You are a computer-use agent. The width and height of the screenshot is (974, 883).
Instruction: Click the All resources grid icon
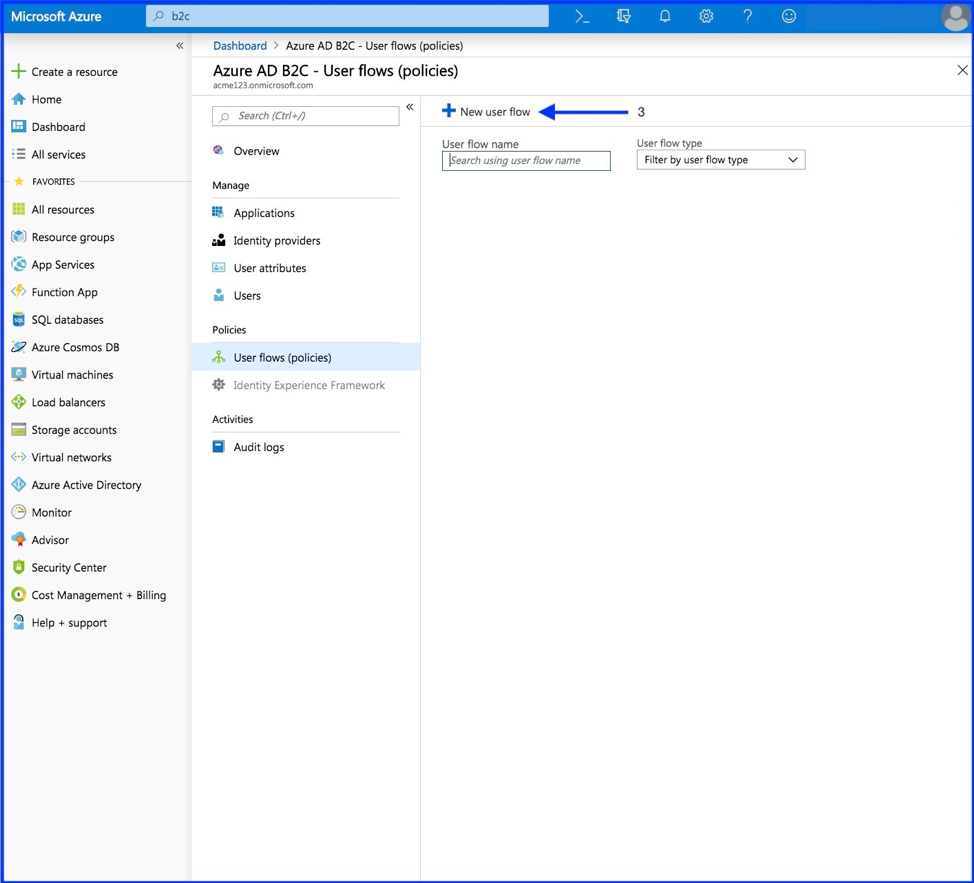(x=19, y=209)
